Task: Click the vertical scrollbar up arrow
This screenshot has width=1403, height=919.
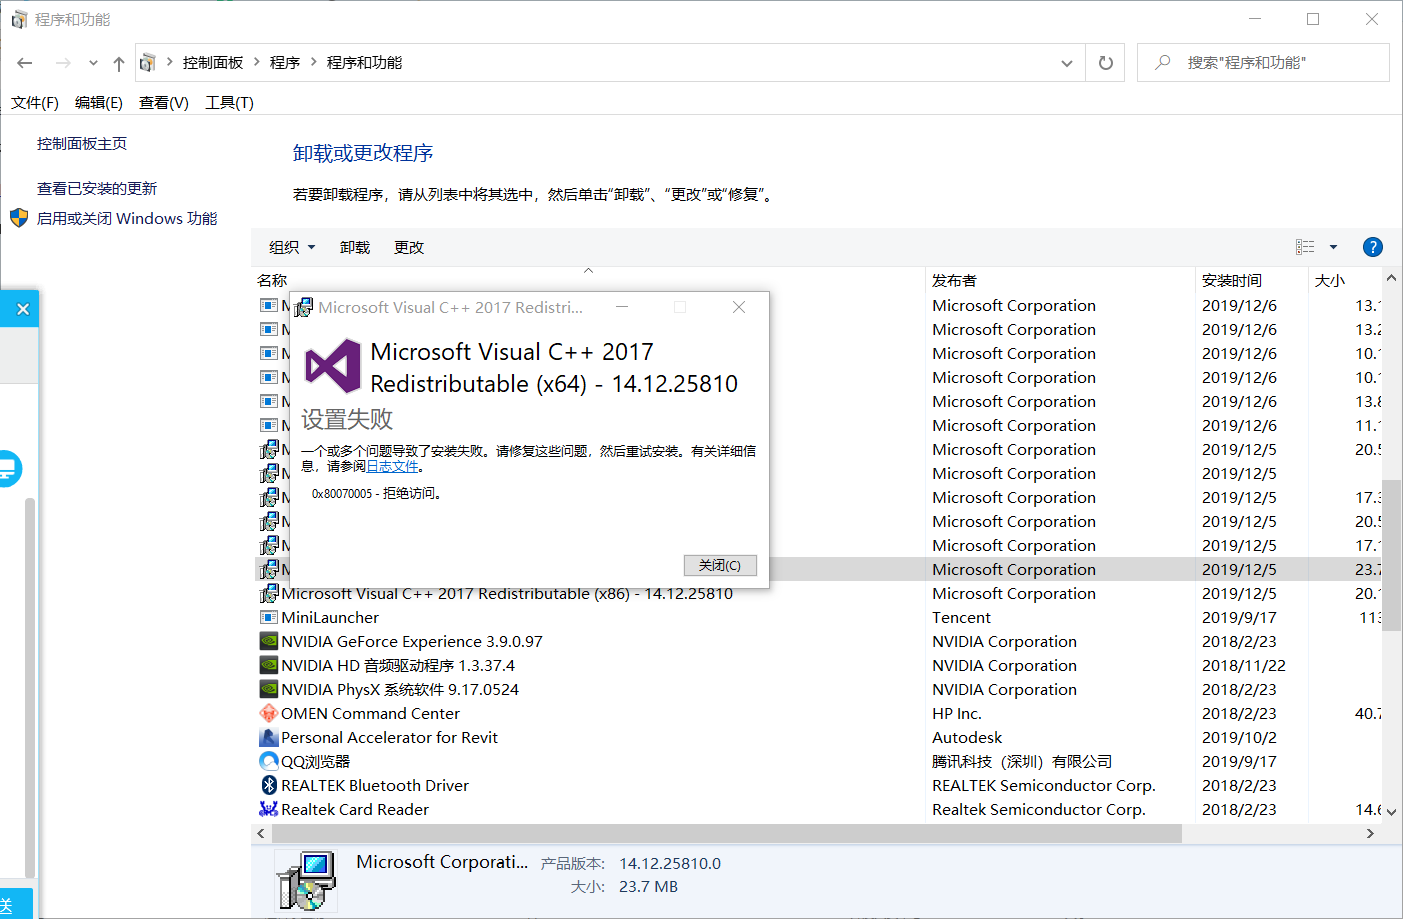Action: 1391,279
